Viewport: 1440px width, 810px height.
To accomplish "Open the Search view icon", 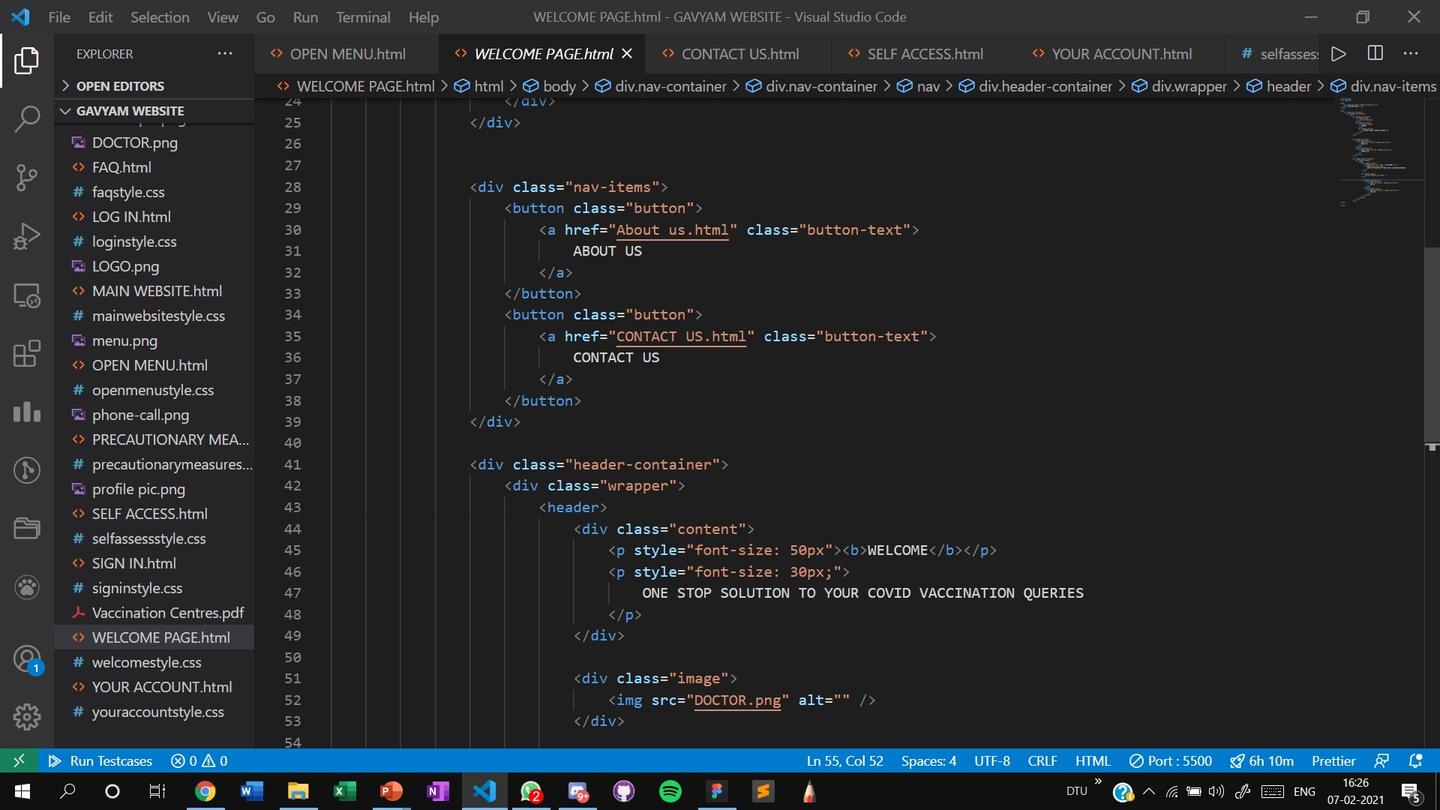I will click(x=27, y=119).
